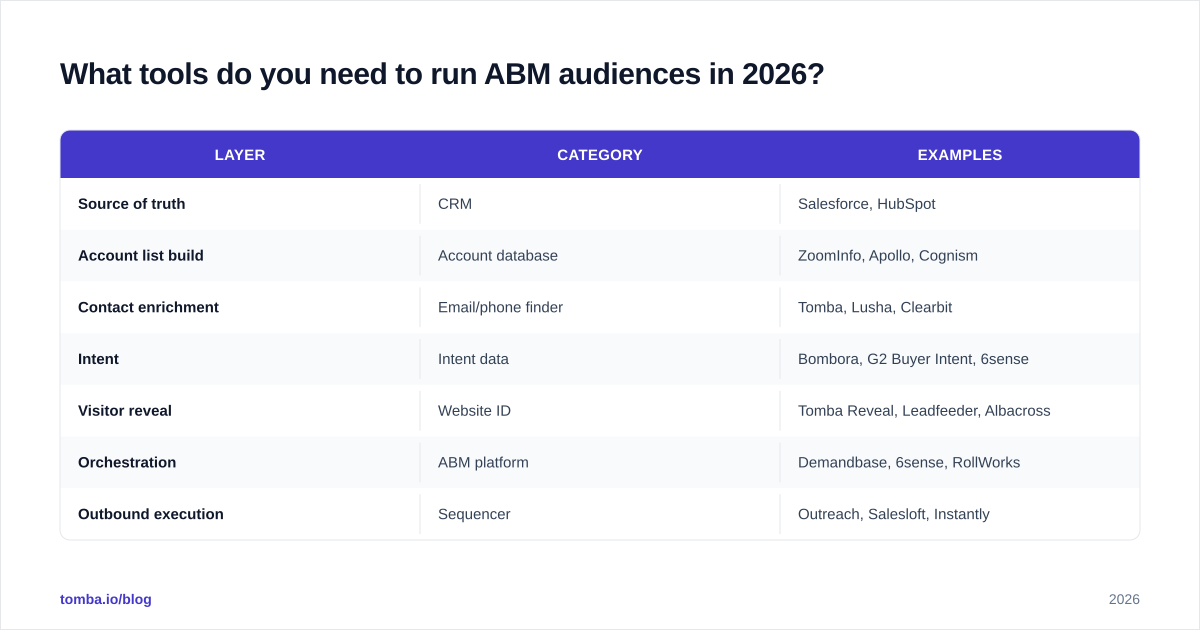Click the ABM audiences 2026 title heading
This screenshot has width=1200, height=630.
click(442, 74)
